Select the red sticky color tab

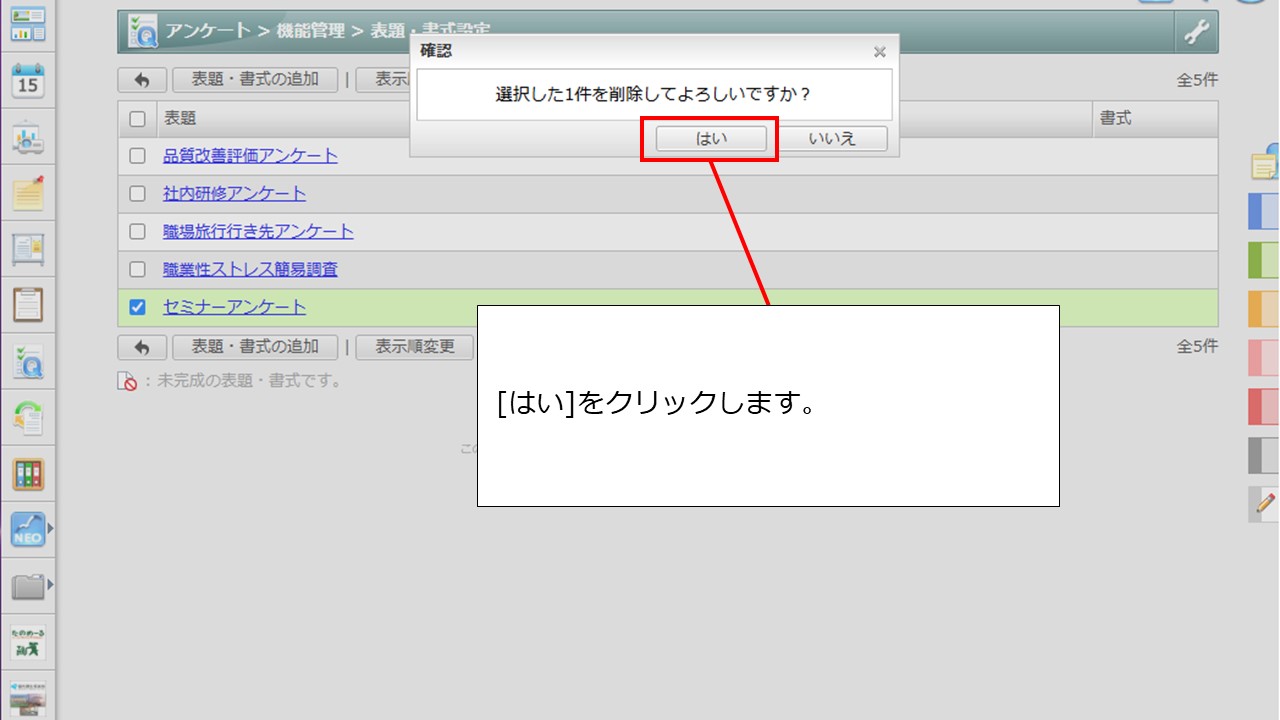pos(1264,406)
